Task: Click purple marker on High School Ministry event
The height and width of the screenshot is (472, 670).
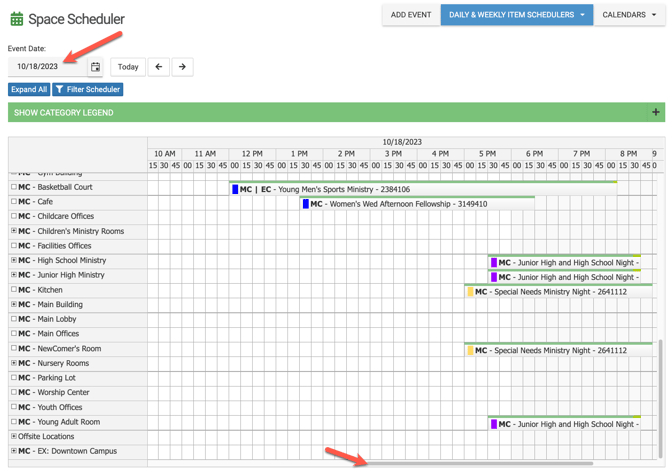Action: (493, 263)
